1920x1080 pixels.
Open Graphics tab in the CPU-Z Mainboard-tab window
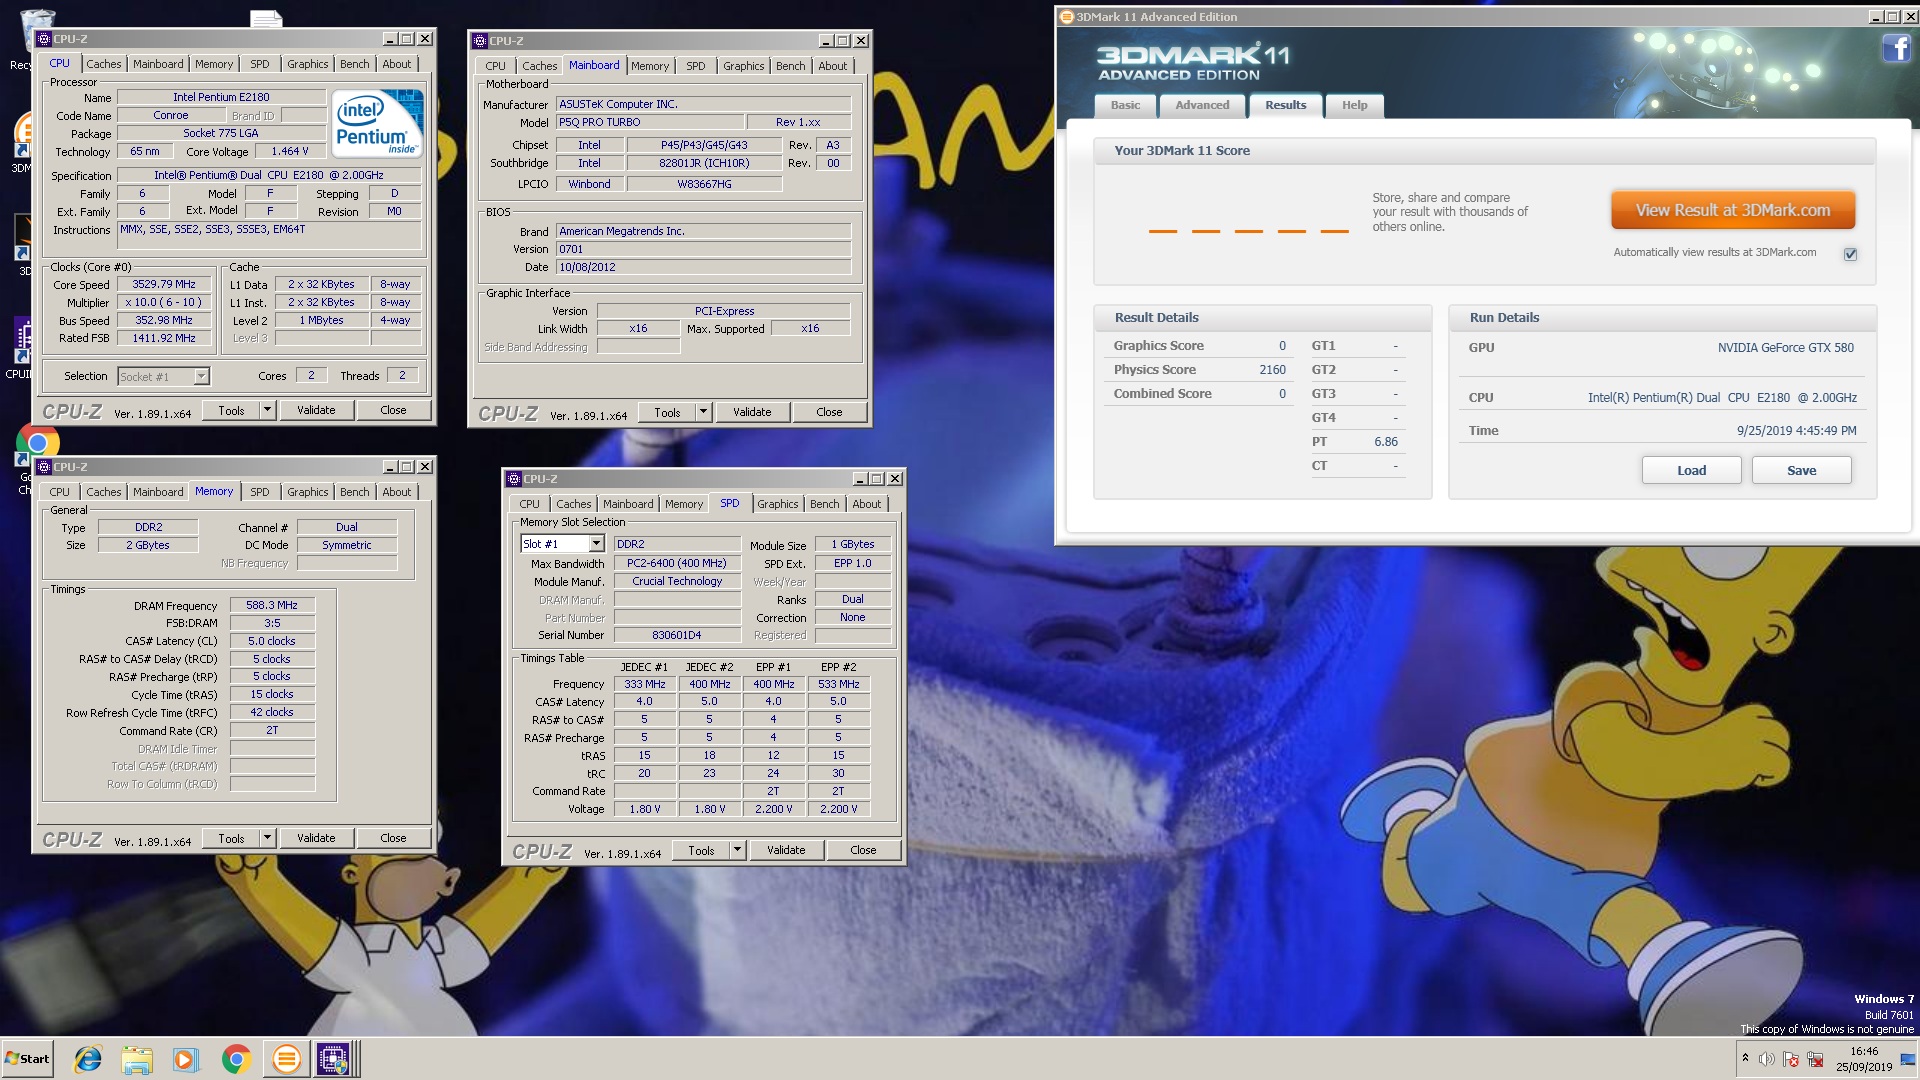coord(743,66)
